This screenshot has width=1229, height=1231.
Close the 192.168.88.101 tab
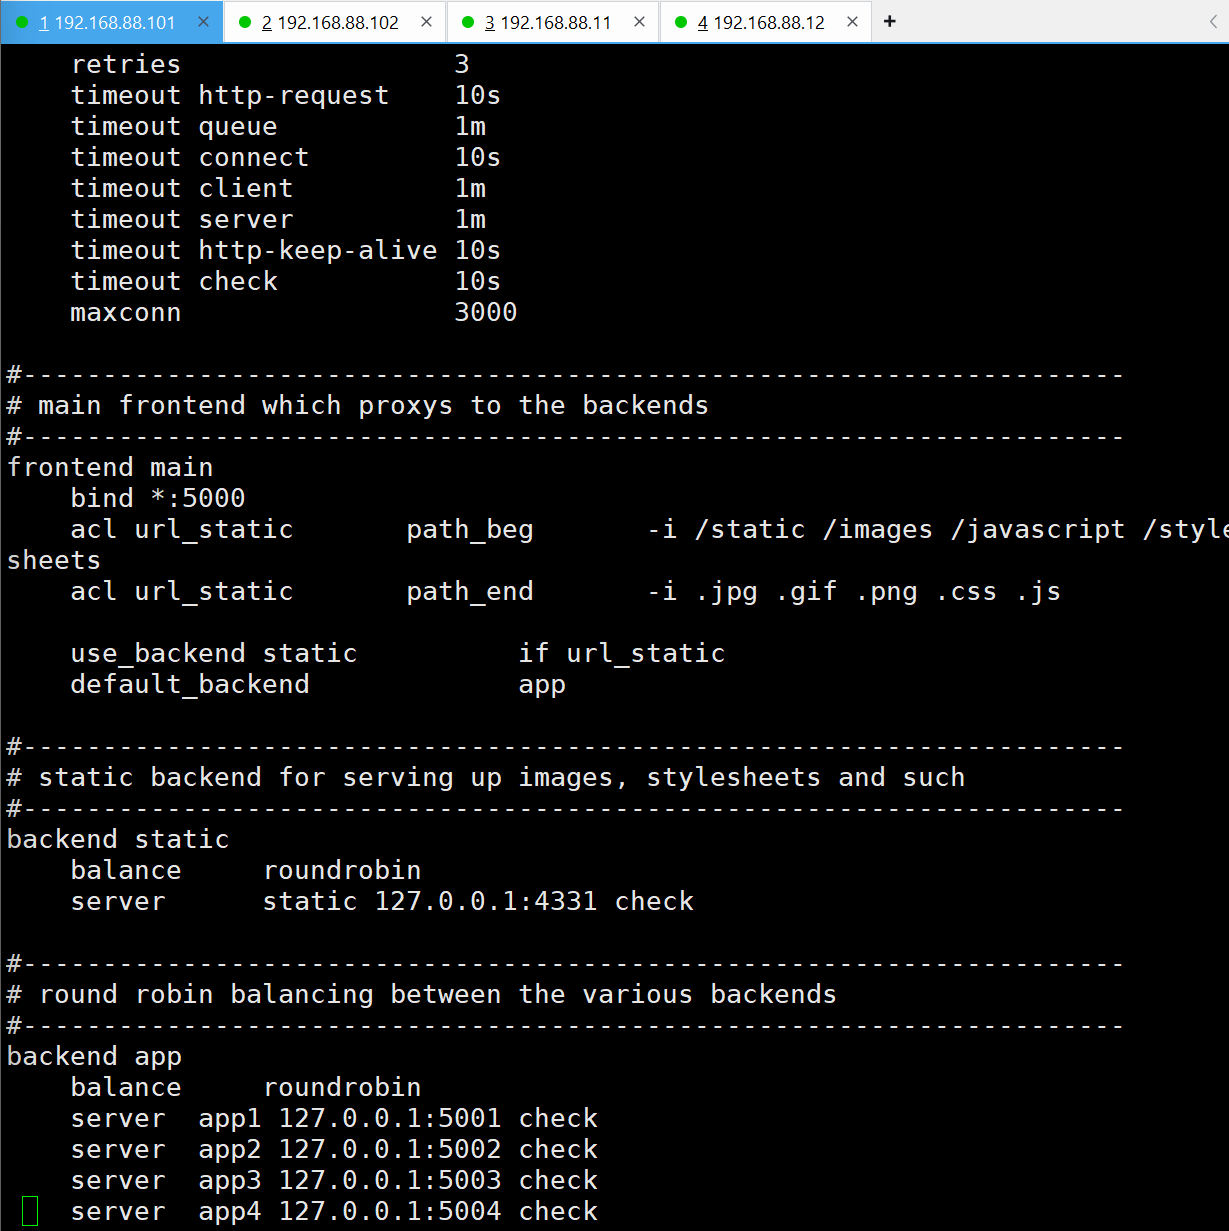tap(204, 22)
